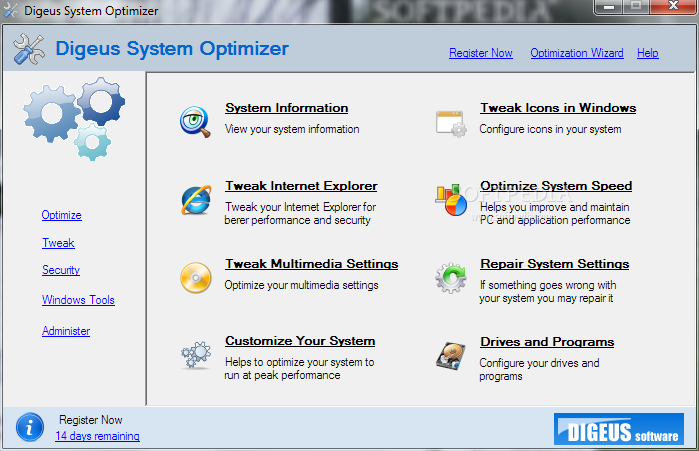Open Customize Your System
The image size is (699, 451).
coord(300,341)
